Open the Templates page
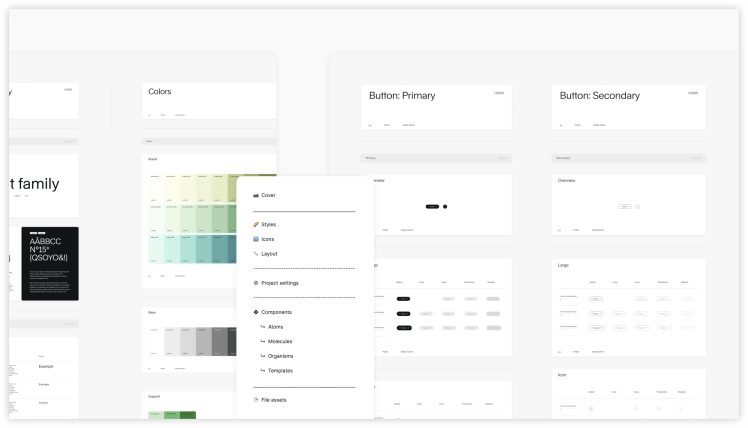Screen dimensions: 748x428 click(280, 371)
